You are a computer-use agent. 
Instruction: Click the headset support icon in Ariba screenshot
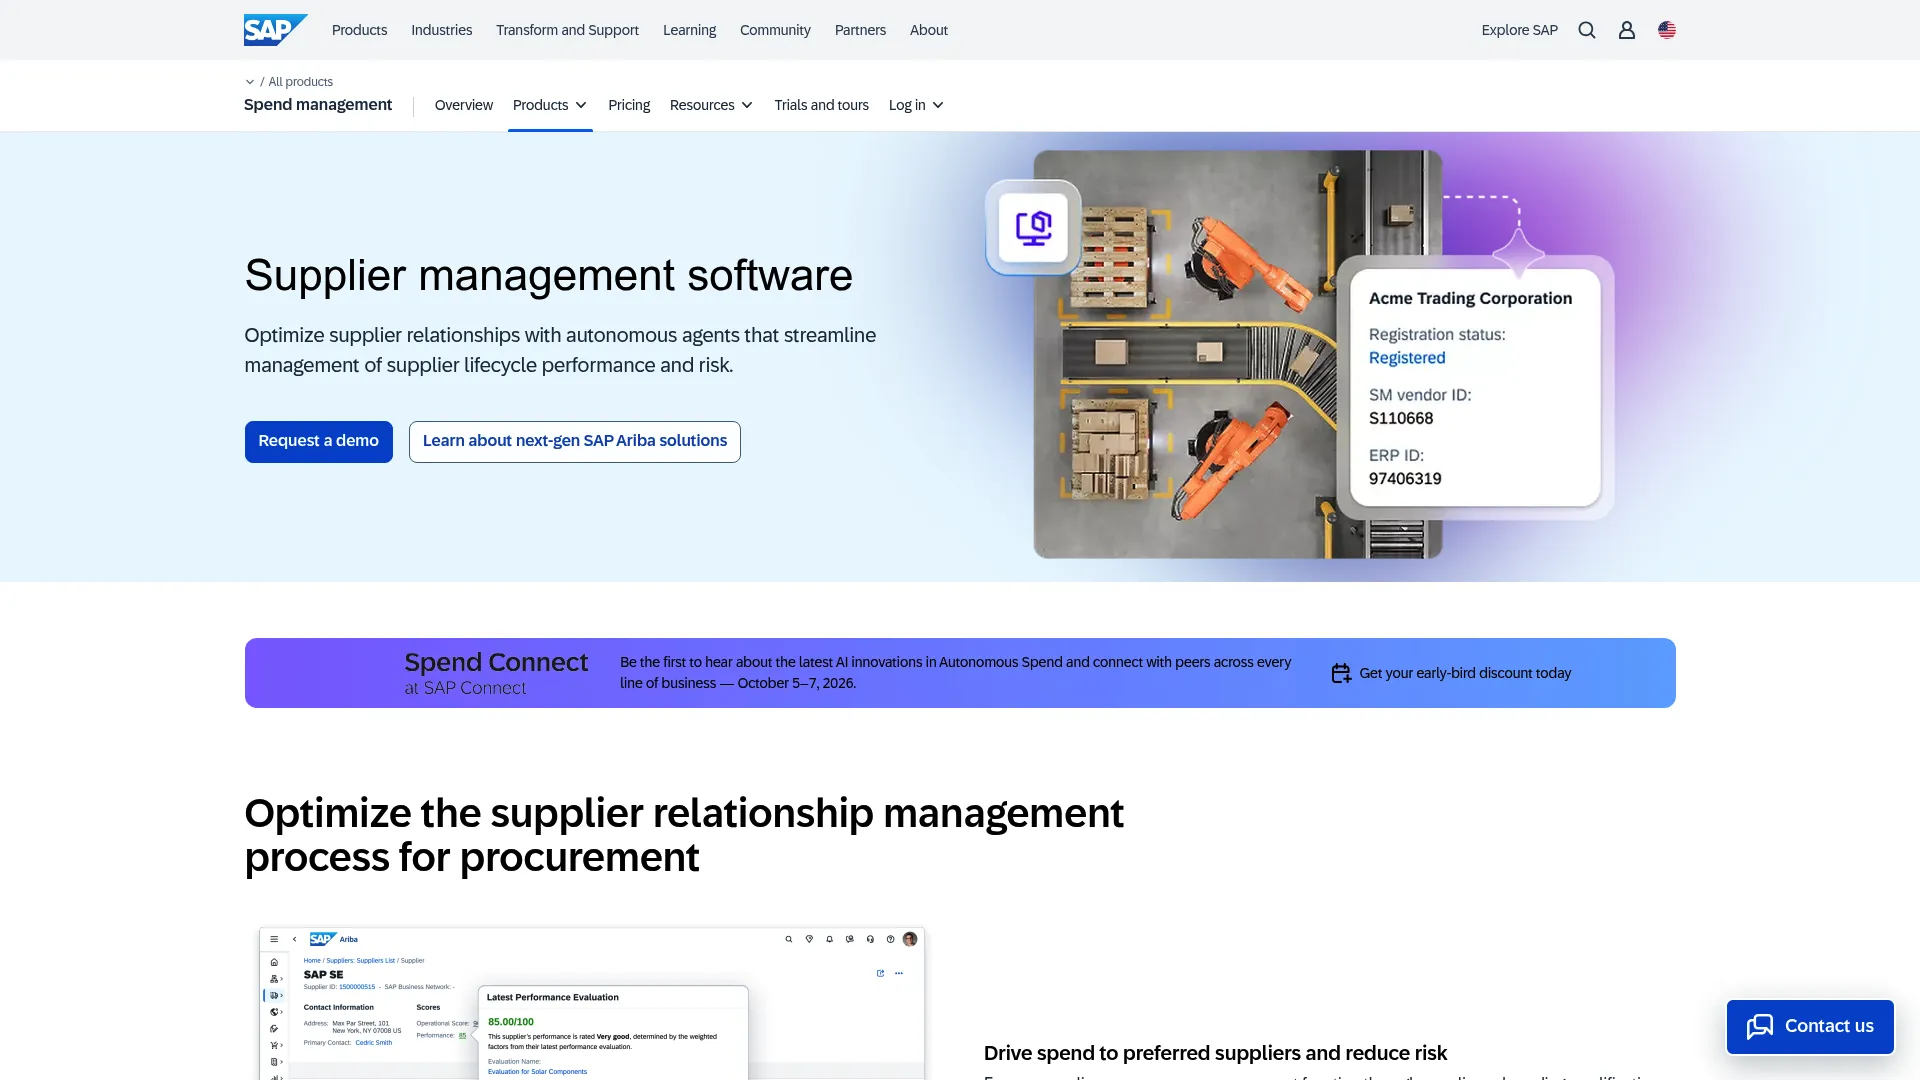pyautogui.click(x=870, y=939)
